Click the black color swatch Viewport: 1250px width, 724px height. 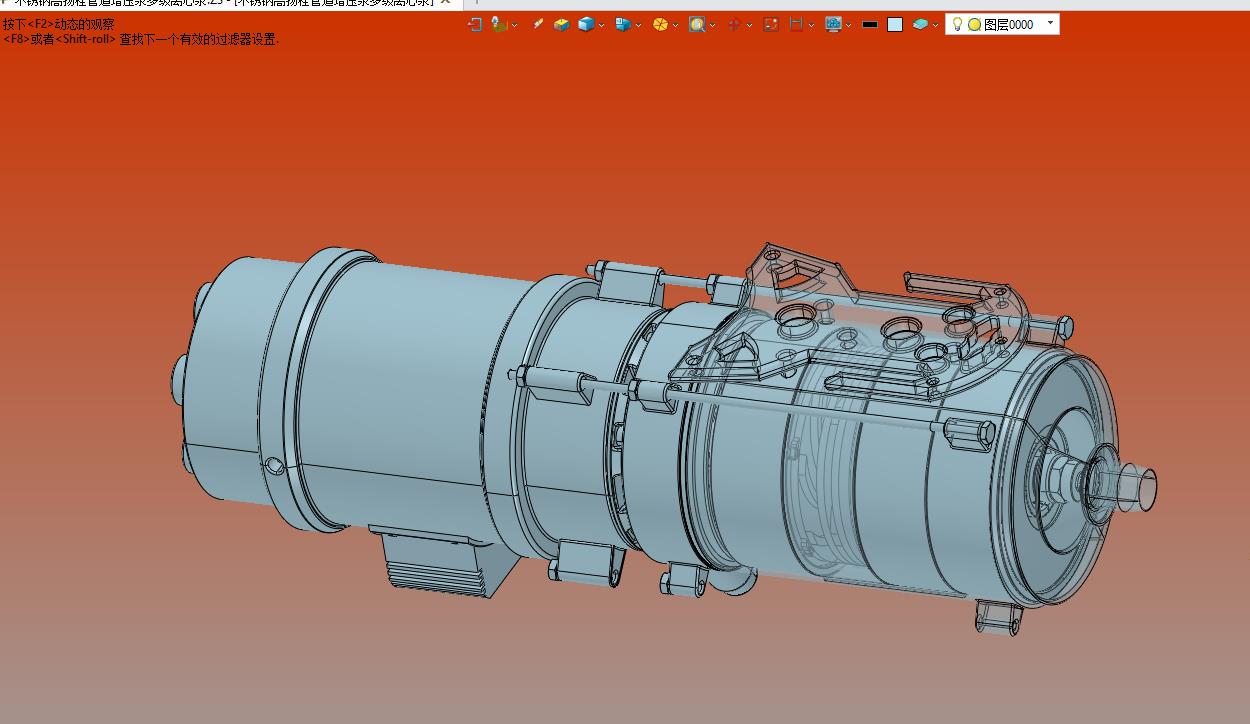coord(870,24)
